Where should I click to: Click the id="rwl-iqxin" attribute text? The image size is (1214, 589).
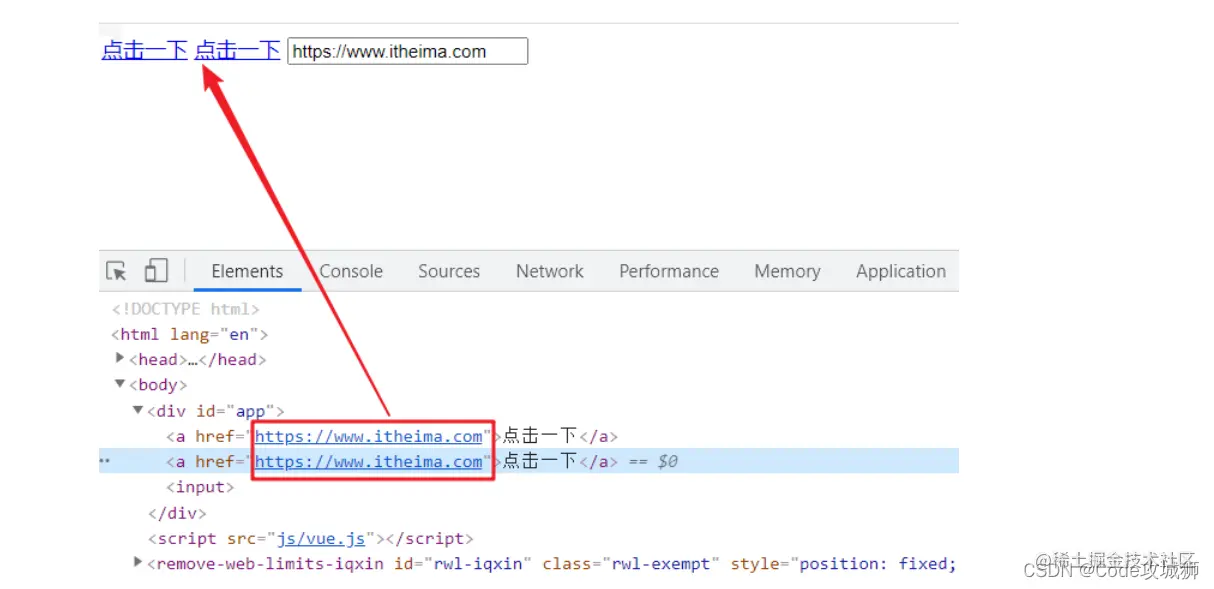[462, 564]
